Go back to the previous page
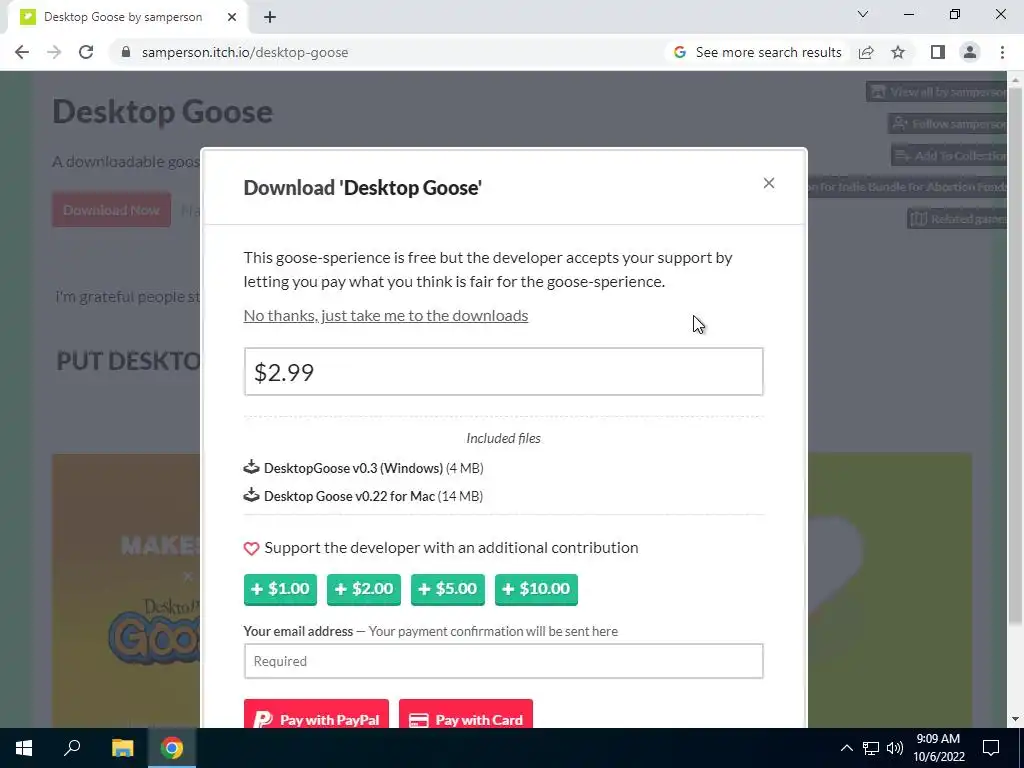This screenshot has height=768, width=1024. [x=22, y=52]
